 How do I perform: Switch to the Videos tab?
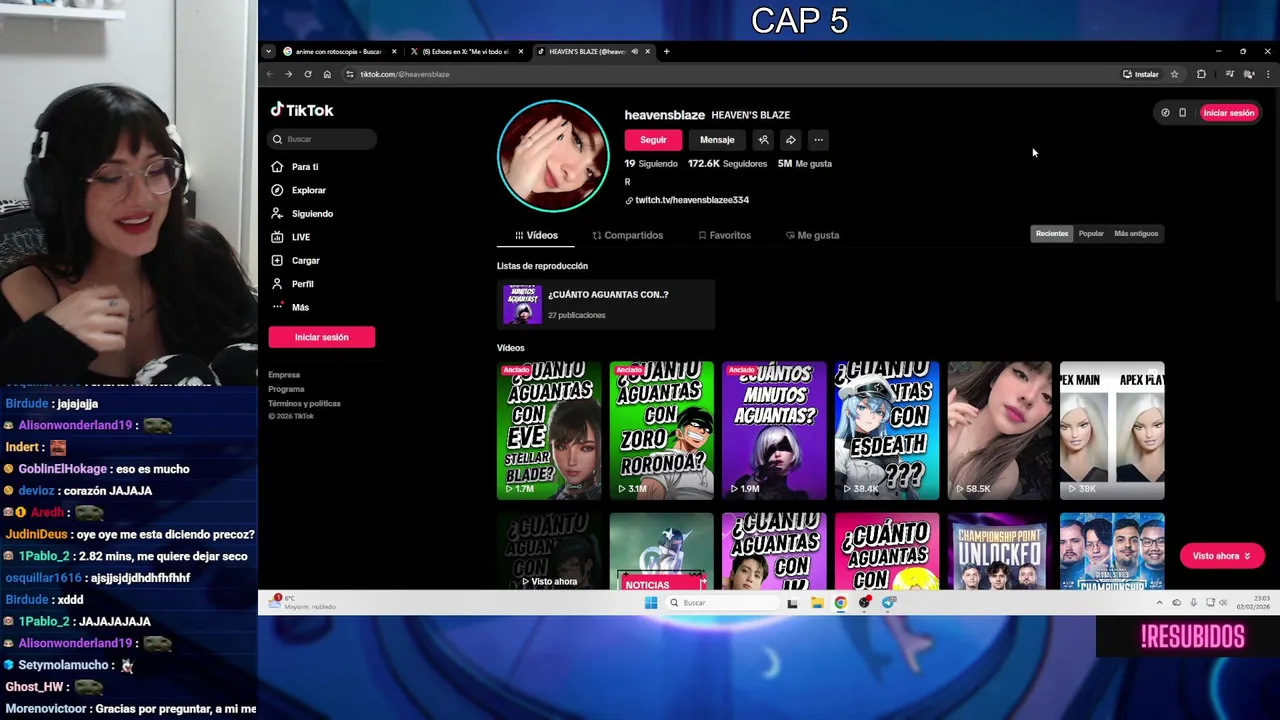coord(537,235)
